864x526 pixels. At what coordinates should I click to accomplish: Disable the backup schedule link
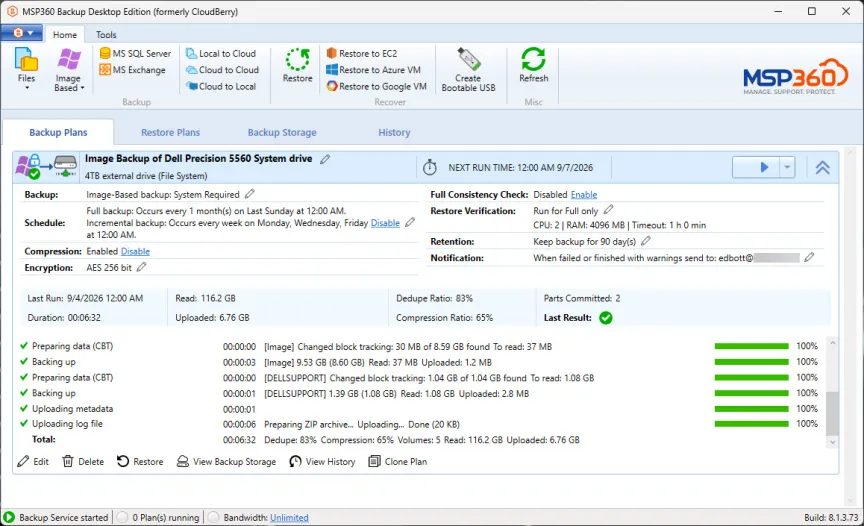pyautogui.click(x=385, y=223)
